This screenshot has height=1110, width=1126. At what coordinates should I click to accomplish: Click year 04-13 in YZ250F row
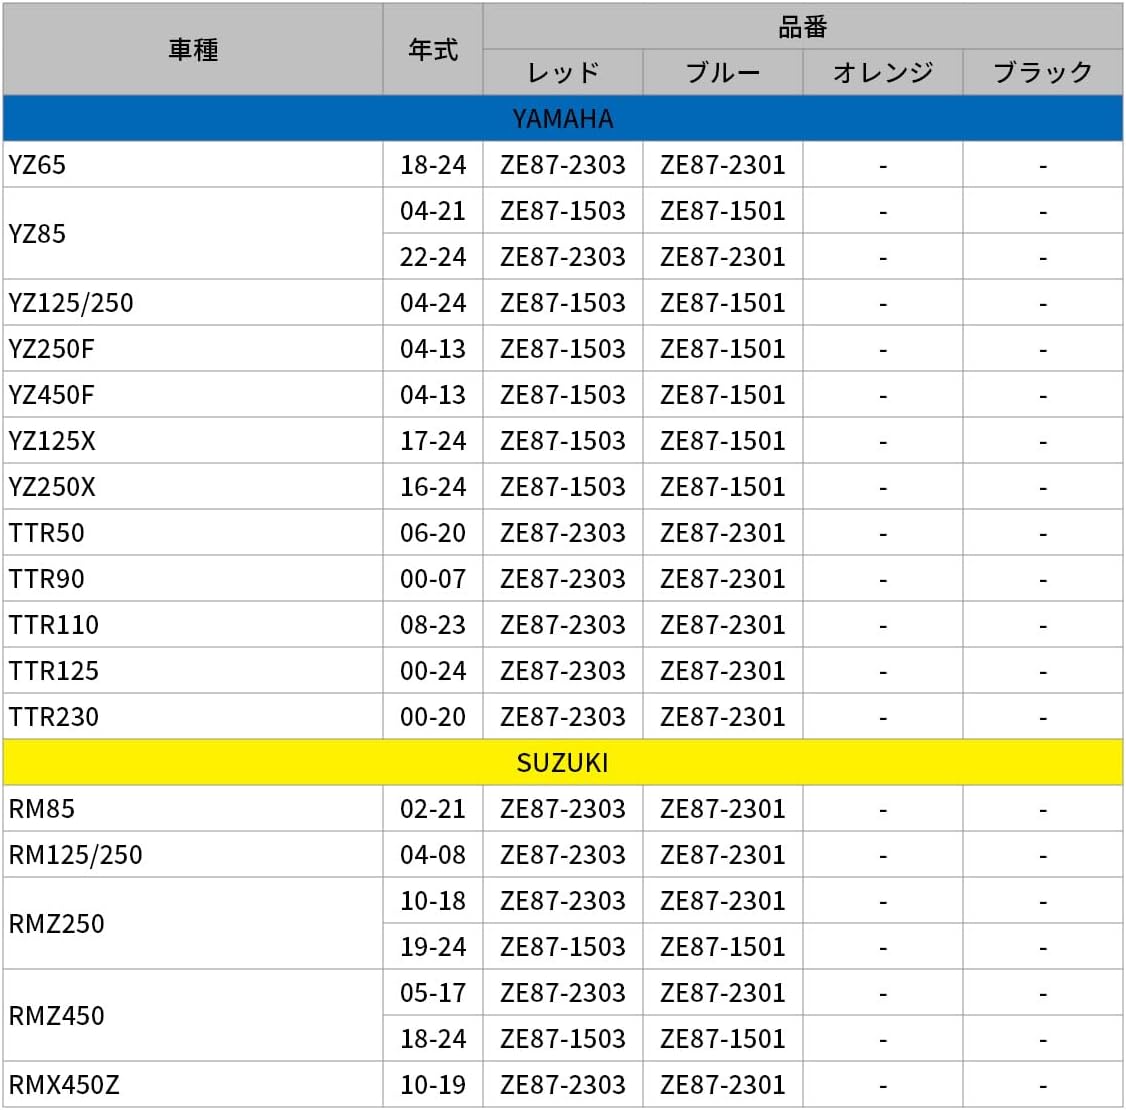coord(433,349)
